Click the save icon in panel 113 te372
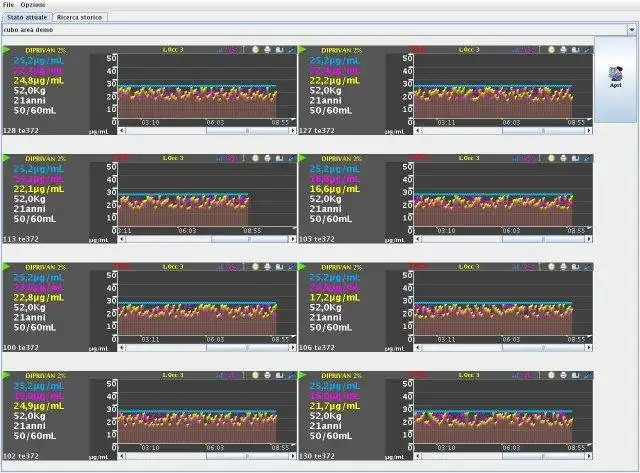640x473 pixels. [279, 158]
